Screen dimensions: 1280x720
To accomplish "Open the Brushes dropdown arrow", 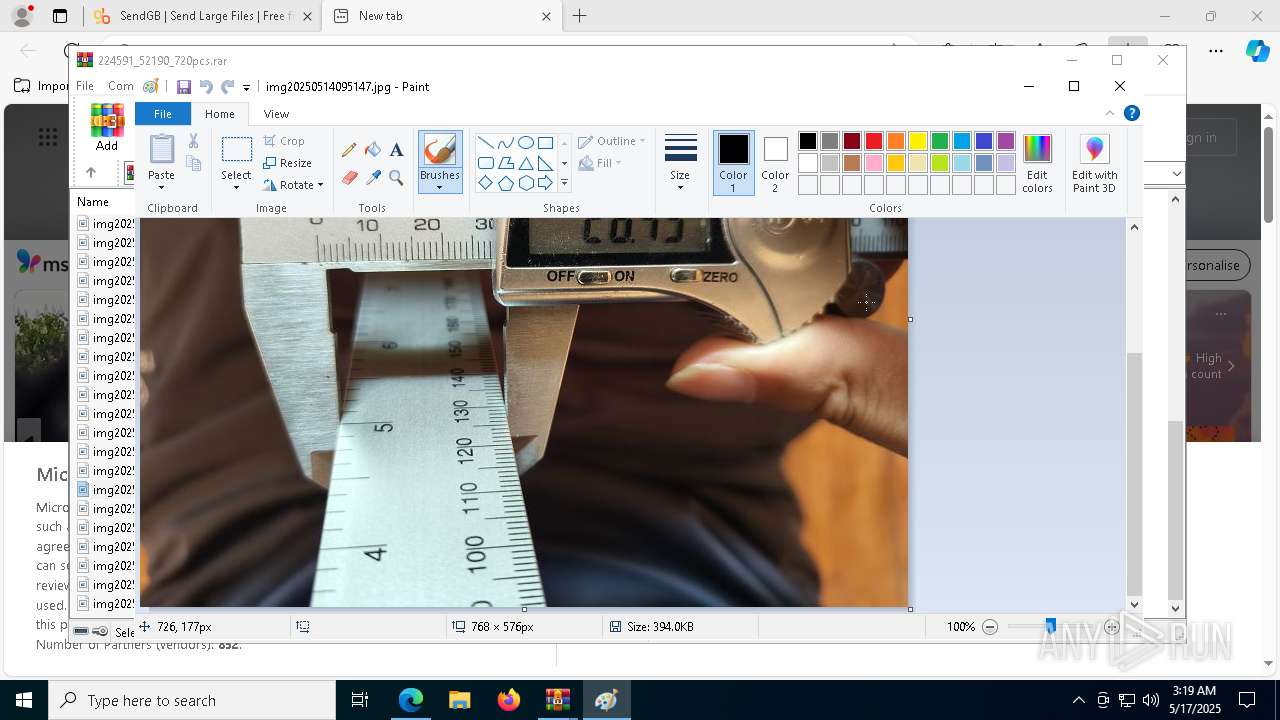I will coord(440,188).
